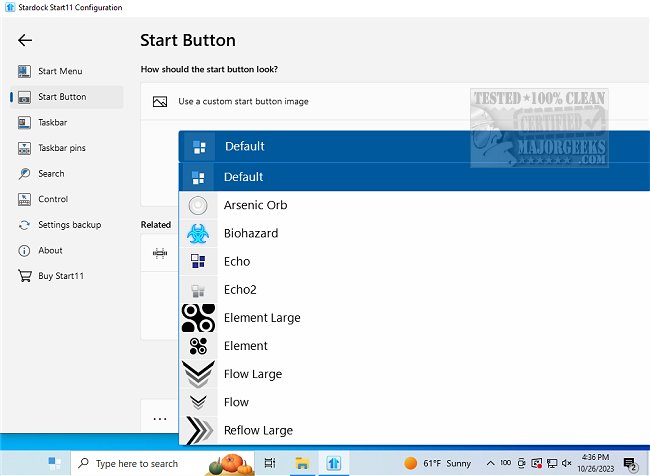Click the custom image picture icon
This screenshot has height=476, width=650.
[x=160, y=102]
